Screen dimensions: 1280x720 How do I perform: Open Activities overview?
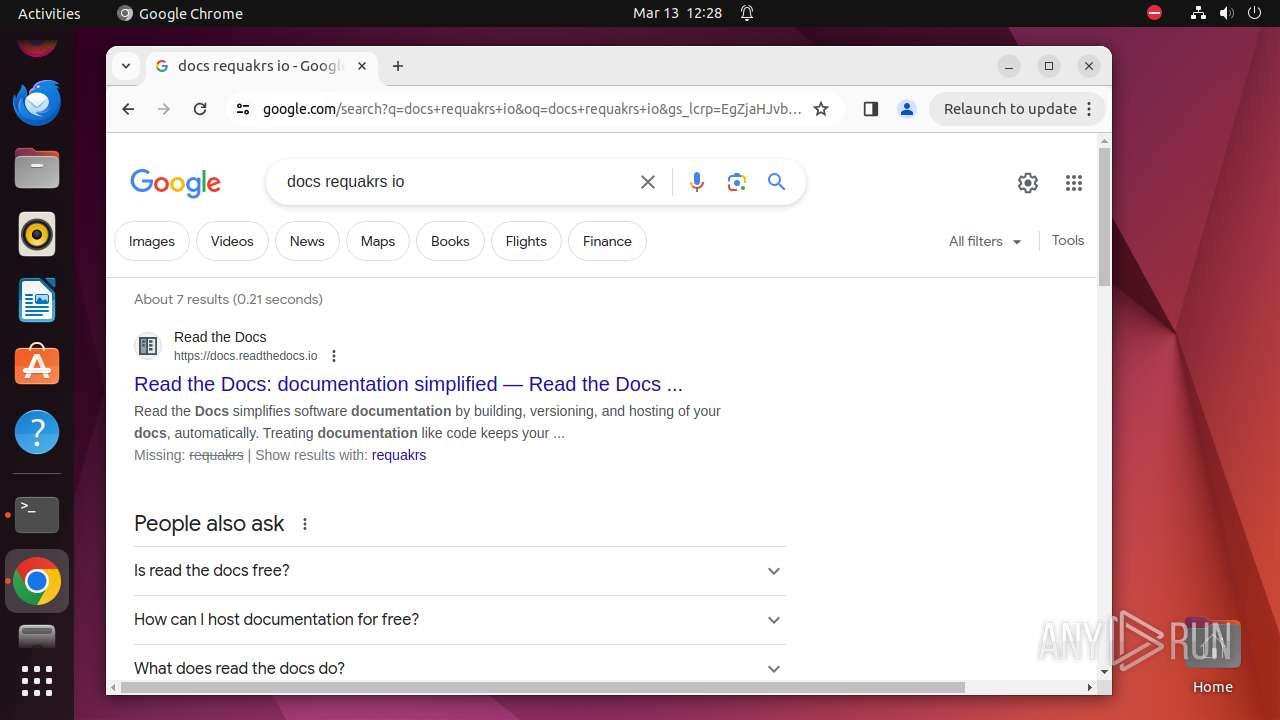click(49, 13)
